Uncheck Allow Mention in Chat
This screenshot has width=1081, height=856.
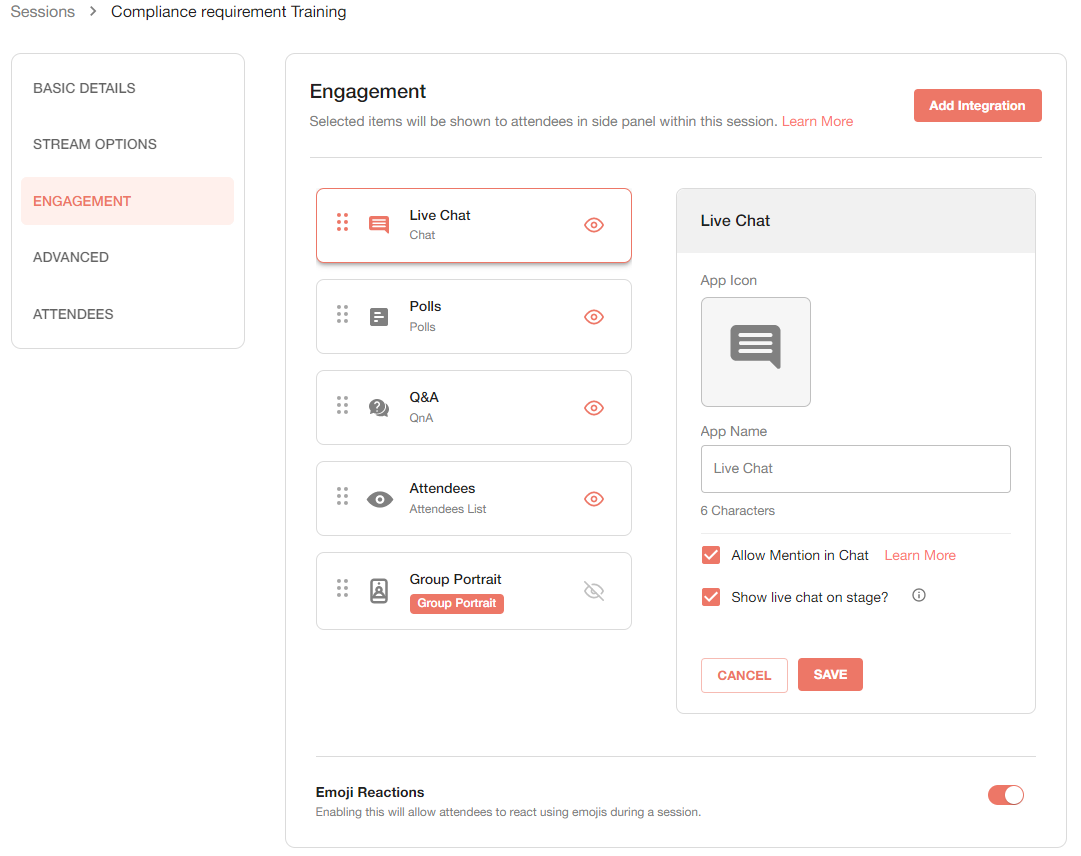point(711,555)
